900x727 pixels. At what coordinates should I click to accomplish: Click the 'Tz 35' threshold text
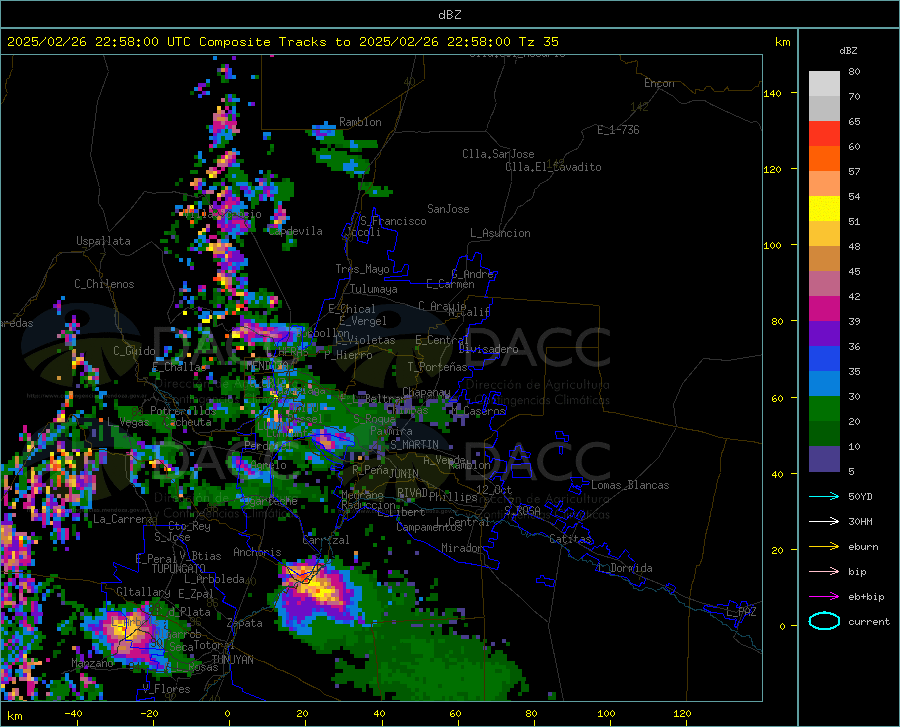click(538, 42)
